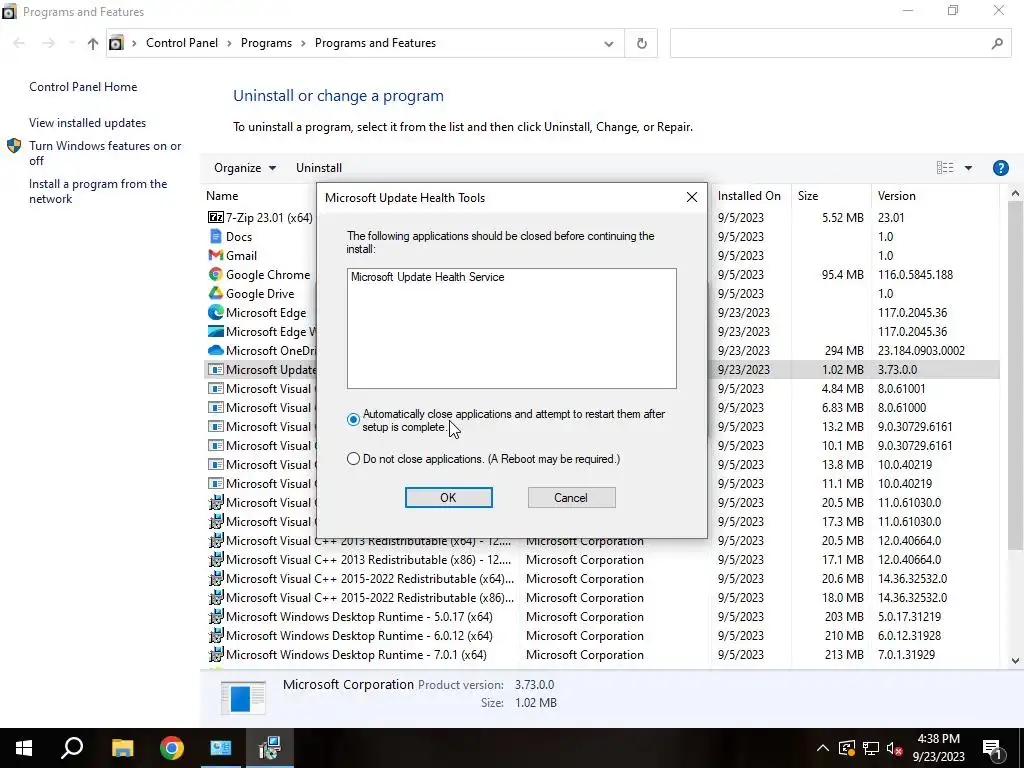The image size is (1024, 768).
Task: Click the Google Drive program icon
Action: (x=216, y=293)
